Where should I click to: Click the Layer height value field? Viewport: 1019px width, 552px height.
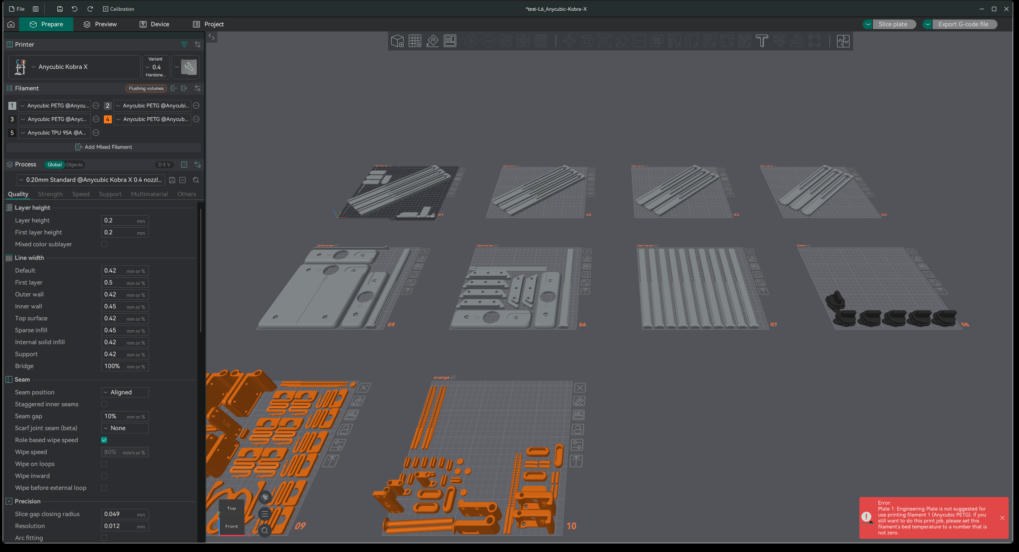tap(125, 220)
